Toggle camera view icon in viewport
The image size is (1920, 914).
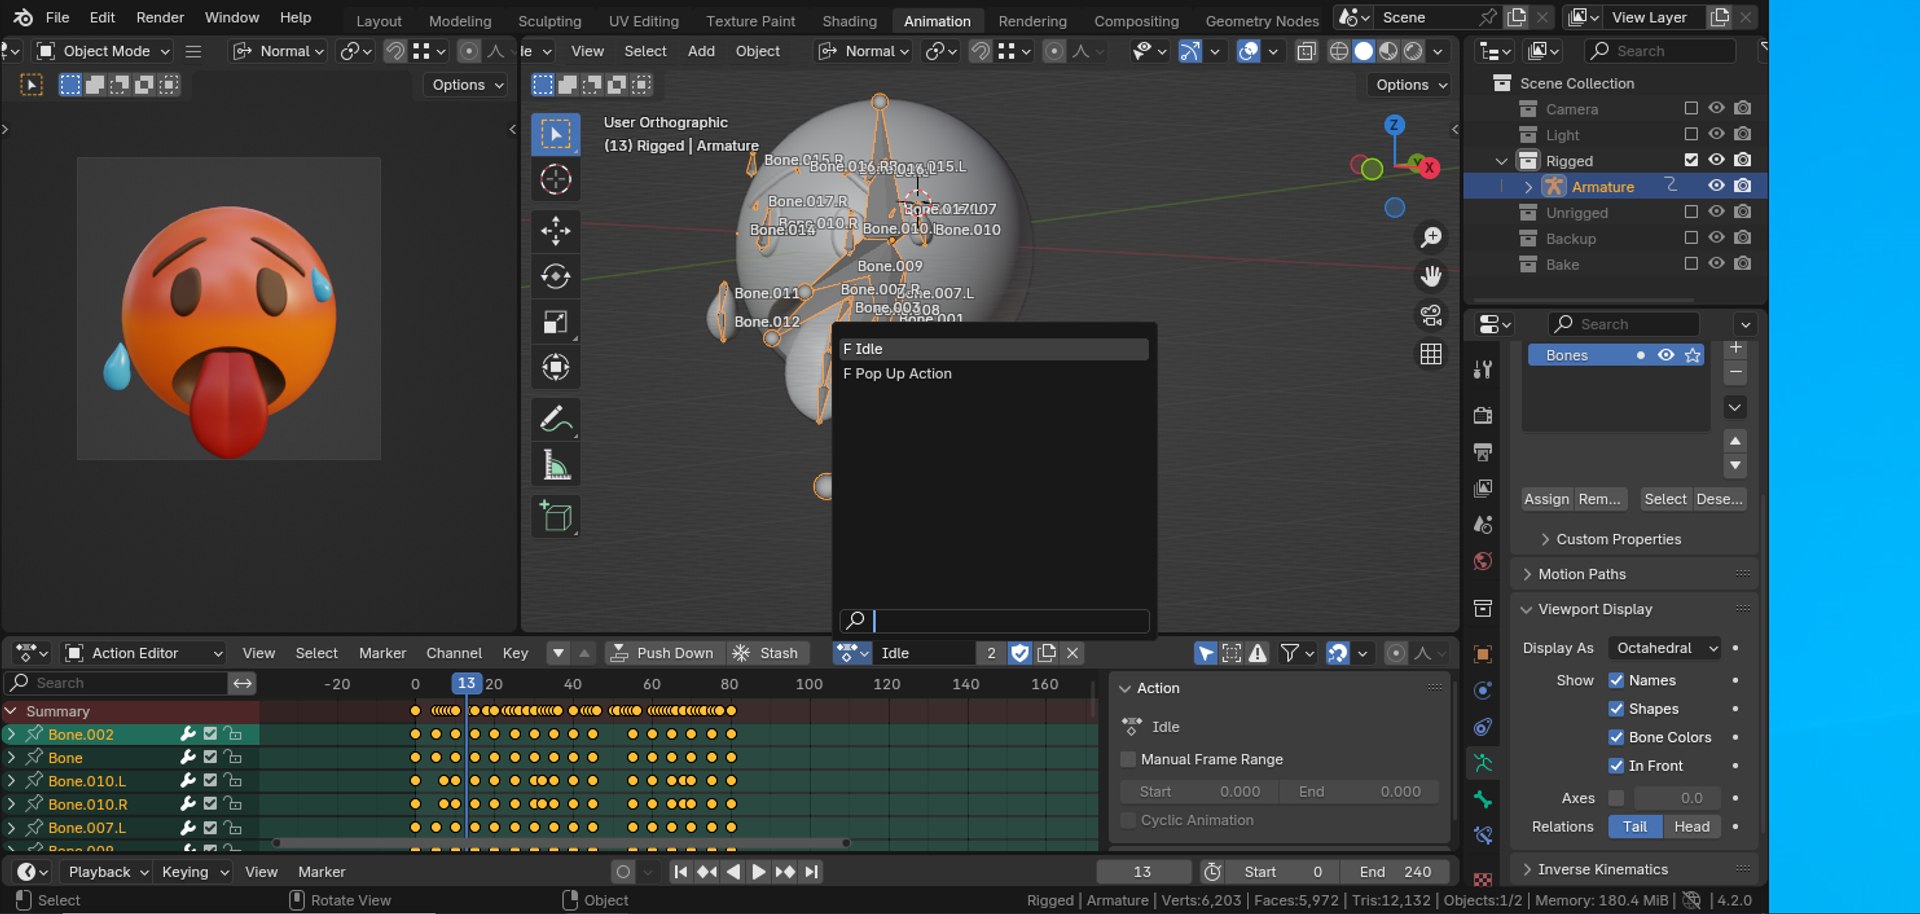coord(1431,315)
